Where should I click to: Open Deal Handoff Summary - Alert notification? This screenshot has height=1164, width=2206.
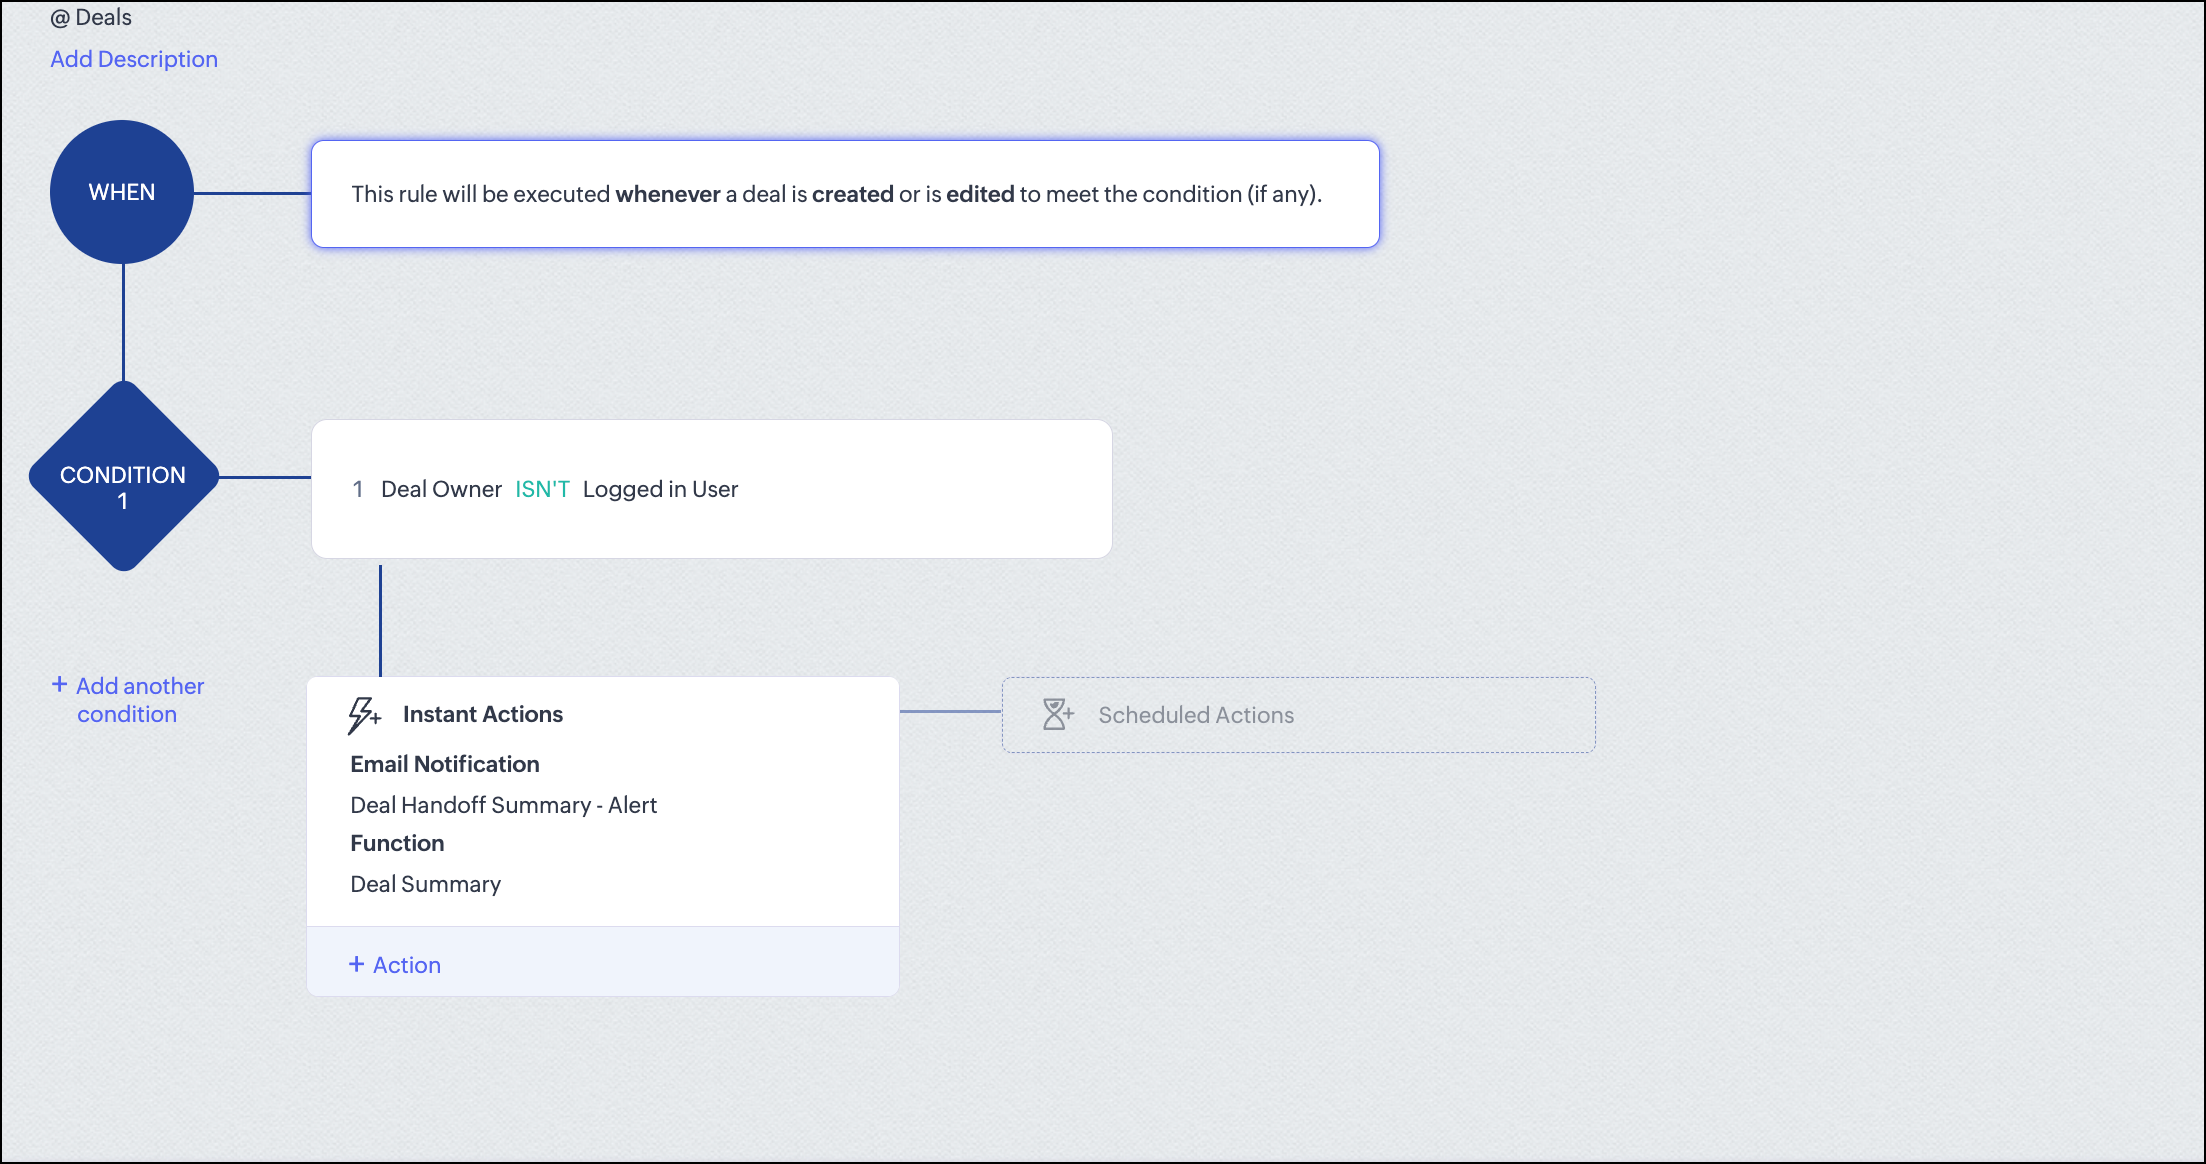coord(503,805)
